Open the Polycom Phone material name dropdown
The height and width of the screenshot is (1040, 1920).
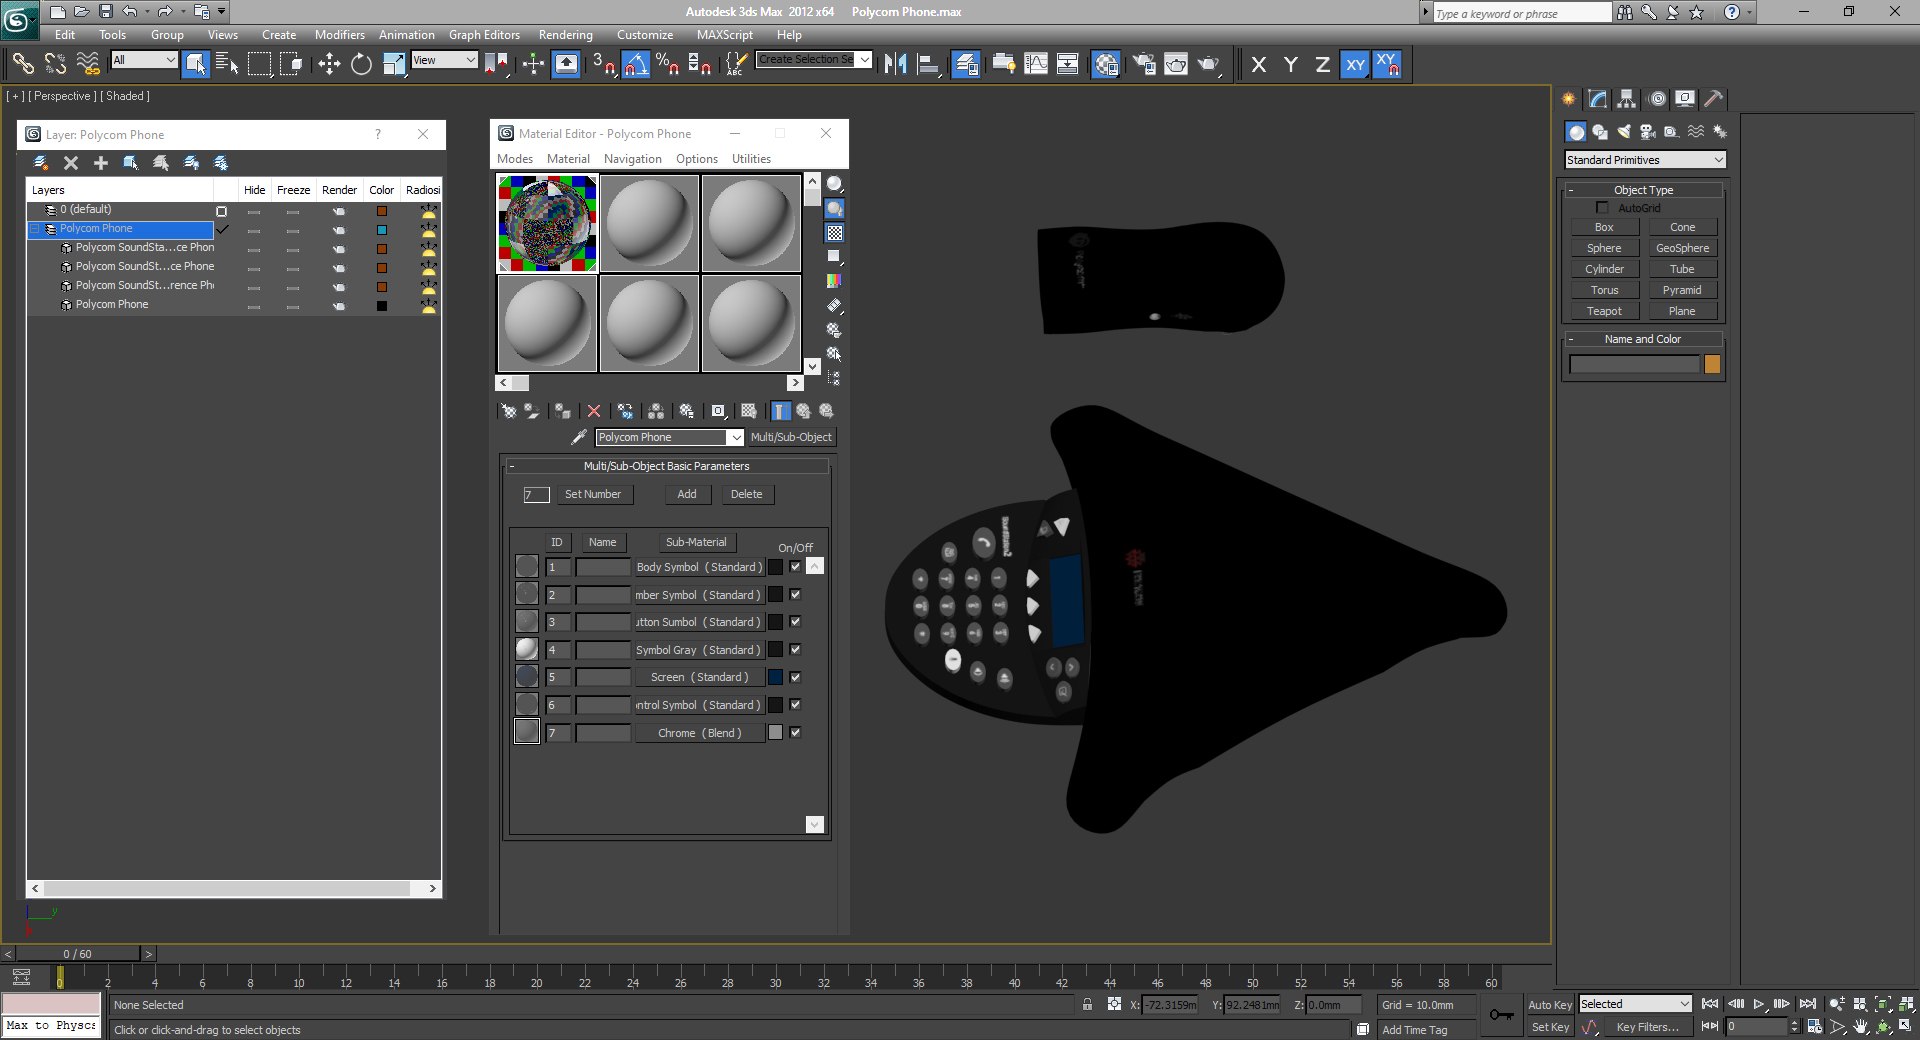pyautogui.click(x=670, y=437)
